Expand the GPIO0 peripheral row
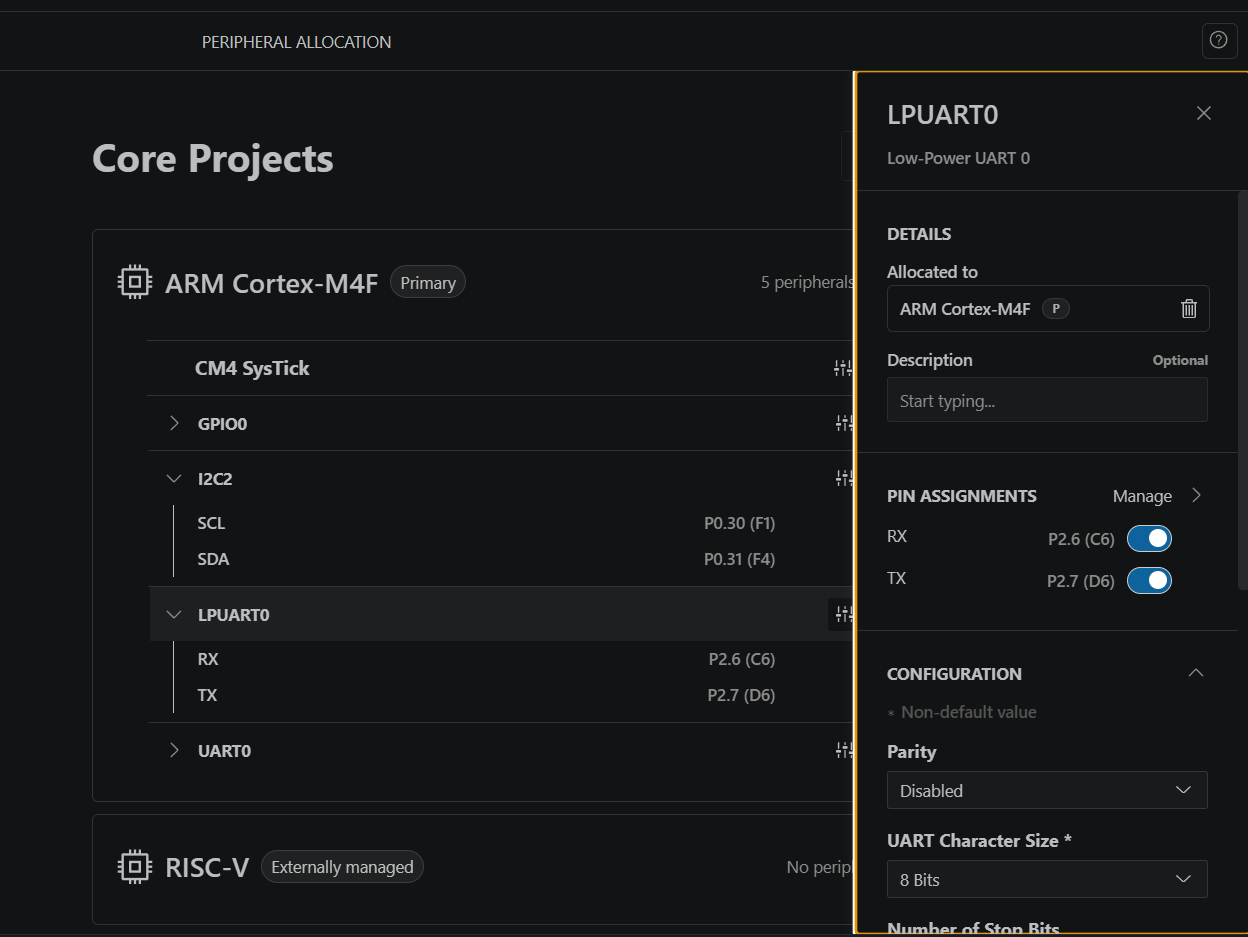The height and width of the screenshot is (937, 1248). click(x=174, y=424)
